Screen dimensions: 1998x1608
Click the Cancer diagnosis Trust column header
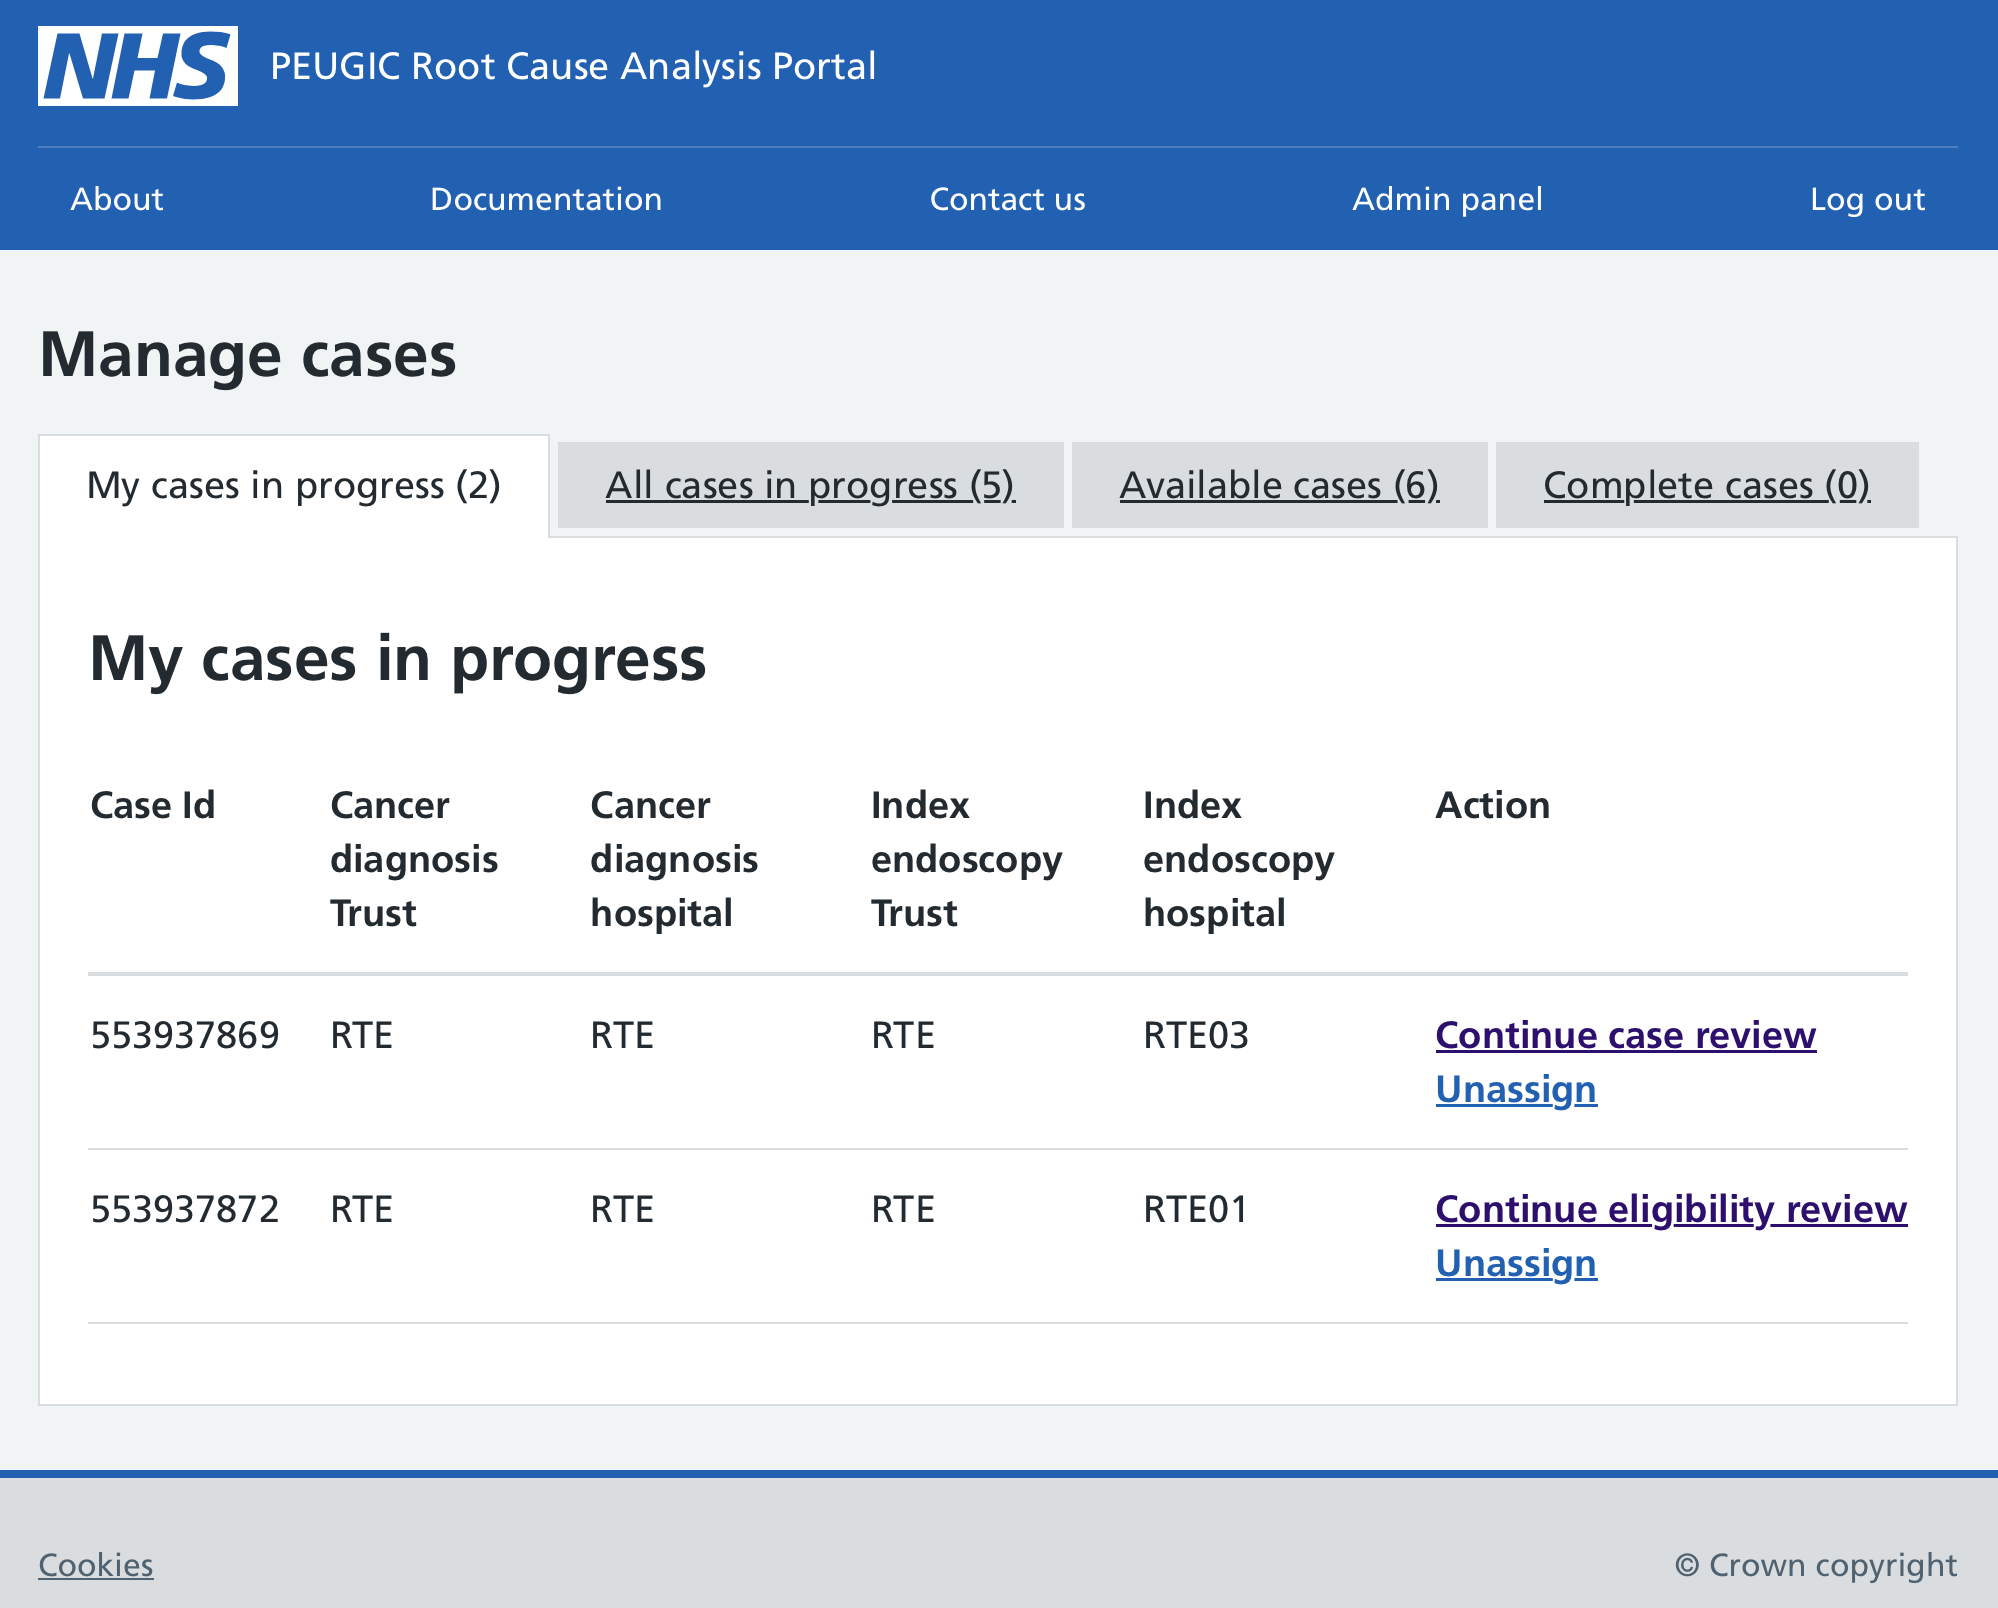coord(414,859)
